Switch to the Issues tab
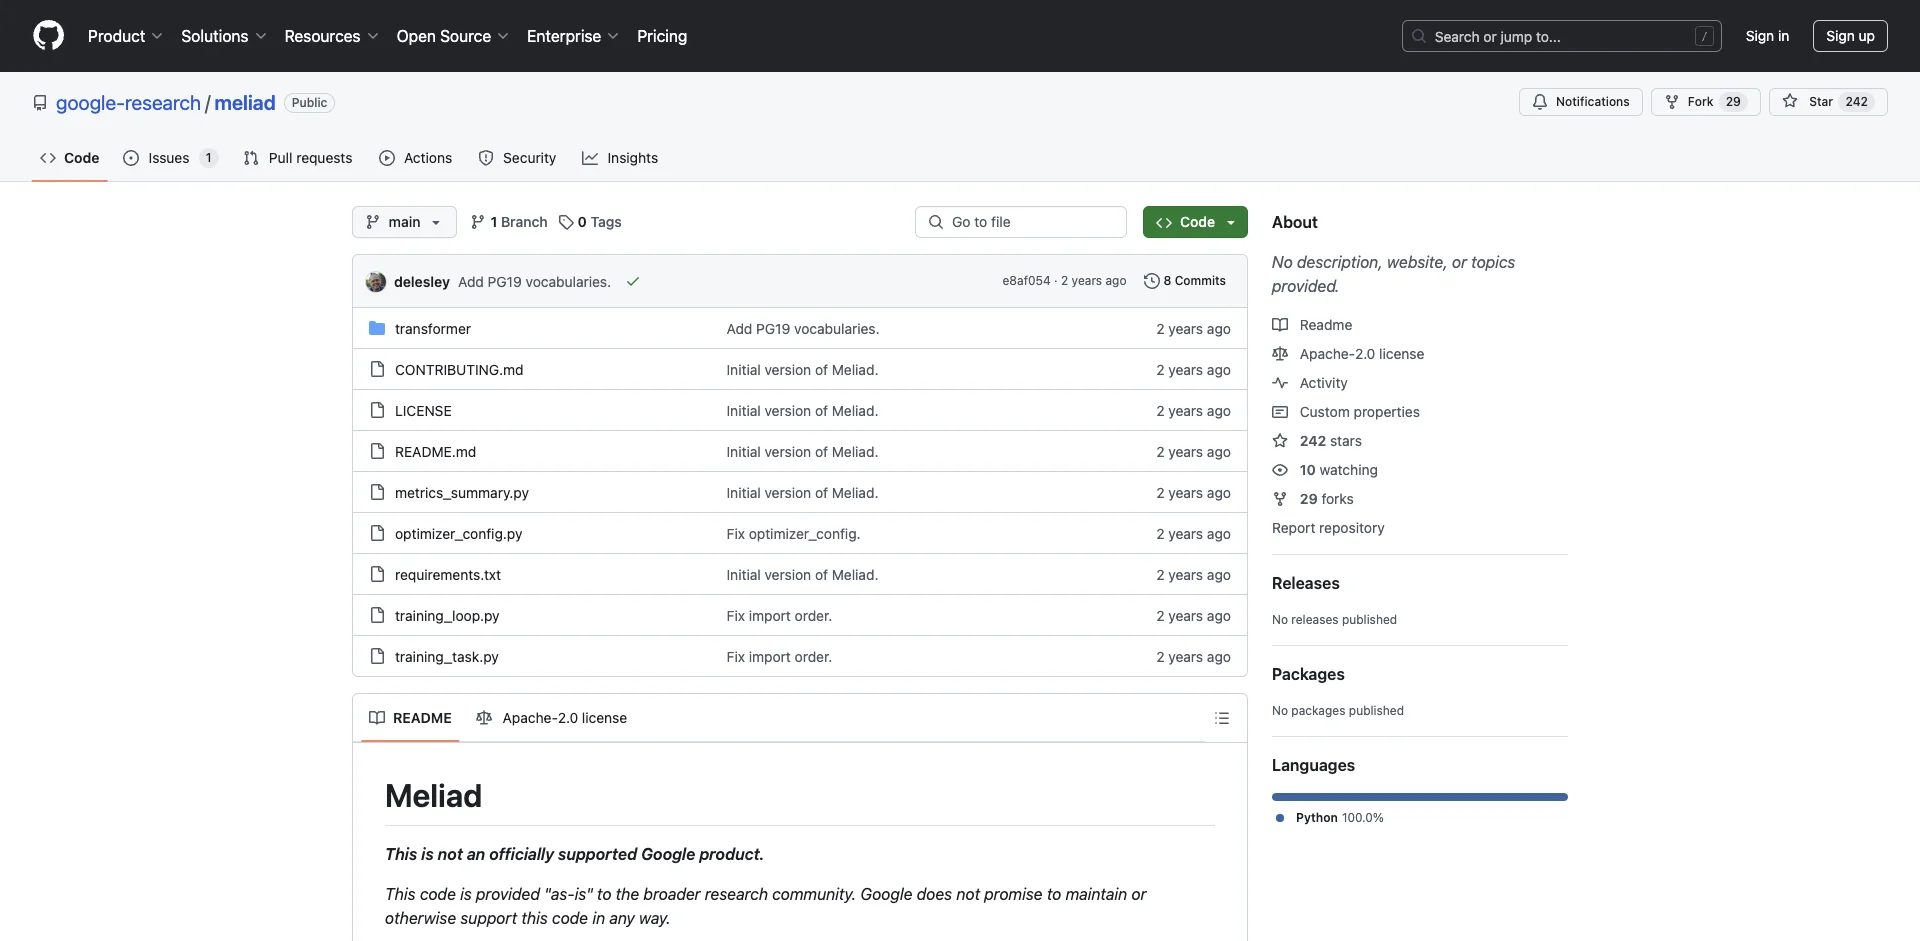Viewport: 1920px width, 941px height. pos(170,158)
